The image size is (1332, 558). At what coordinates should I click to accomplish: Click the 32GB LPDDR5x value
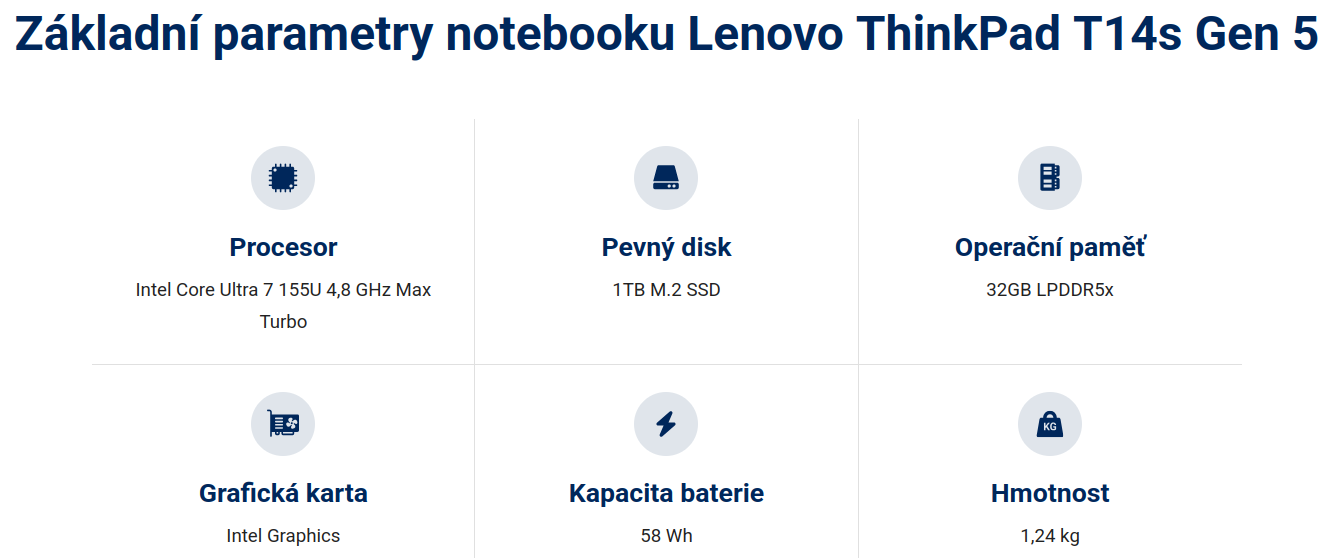[1050, 290]
